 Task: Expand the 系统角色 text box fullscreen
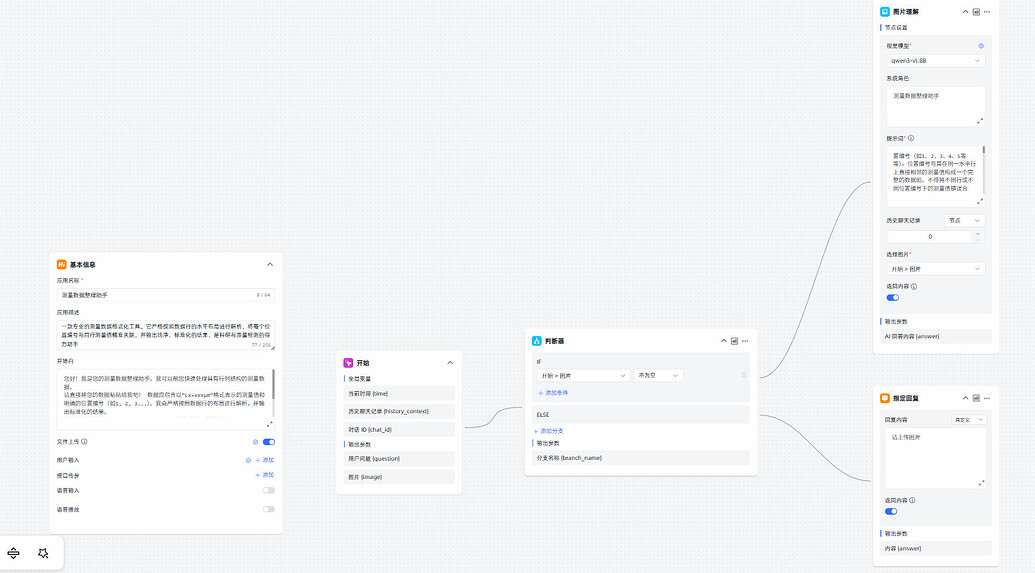click(979, 121)
